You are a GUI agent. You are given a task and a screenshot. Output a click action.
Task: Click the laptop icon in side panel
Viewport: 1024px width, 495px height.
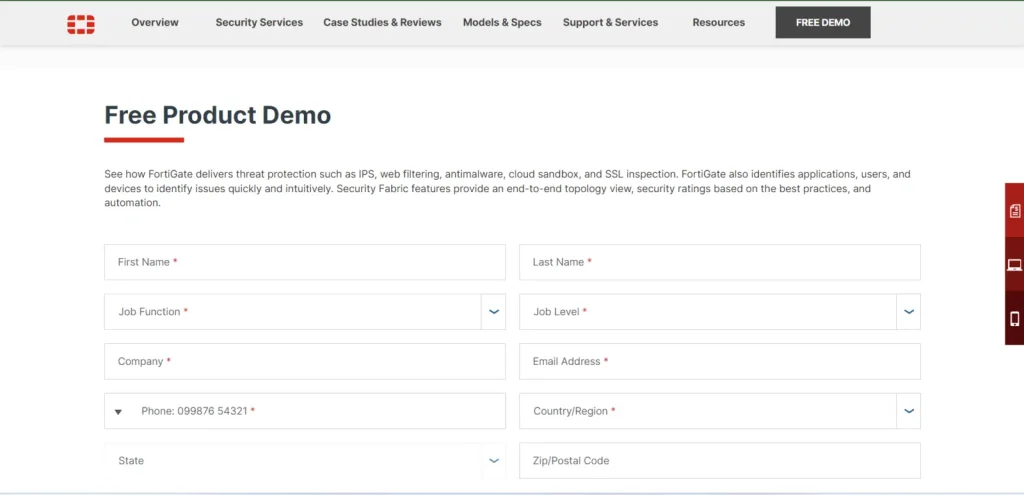tap(1014, 265)
